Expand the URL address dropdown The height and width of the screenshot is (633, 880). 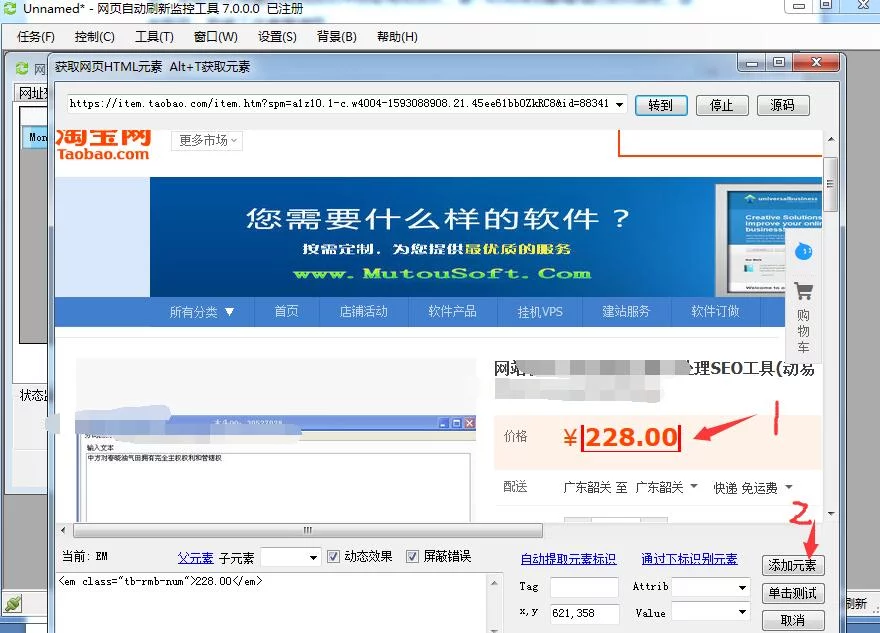coord(619,104)
